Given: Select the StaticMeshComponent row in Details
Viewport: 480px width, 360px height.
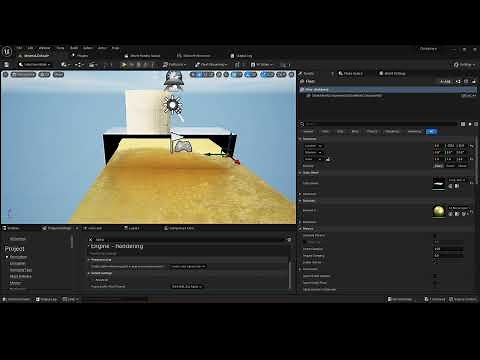Looking at the screenshot, I should coord(388,96).
